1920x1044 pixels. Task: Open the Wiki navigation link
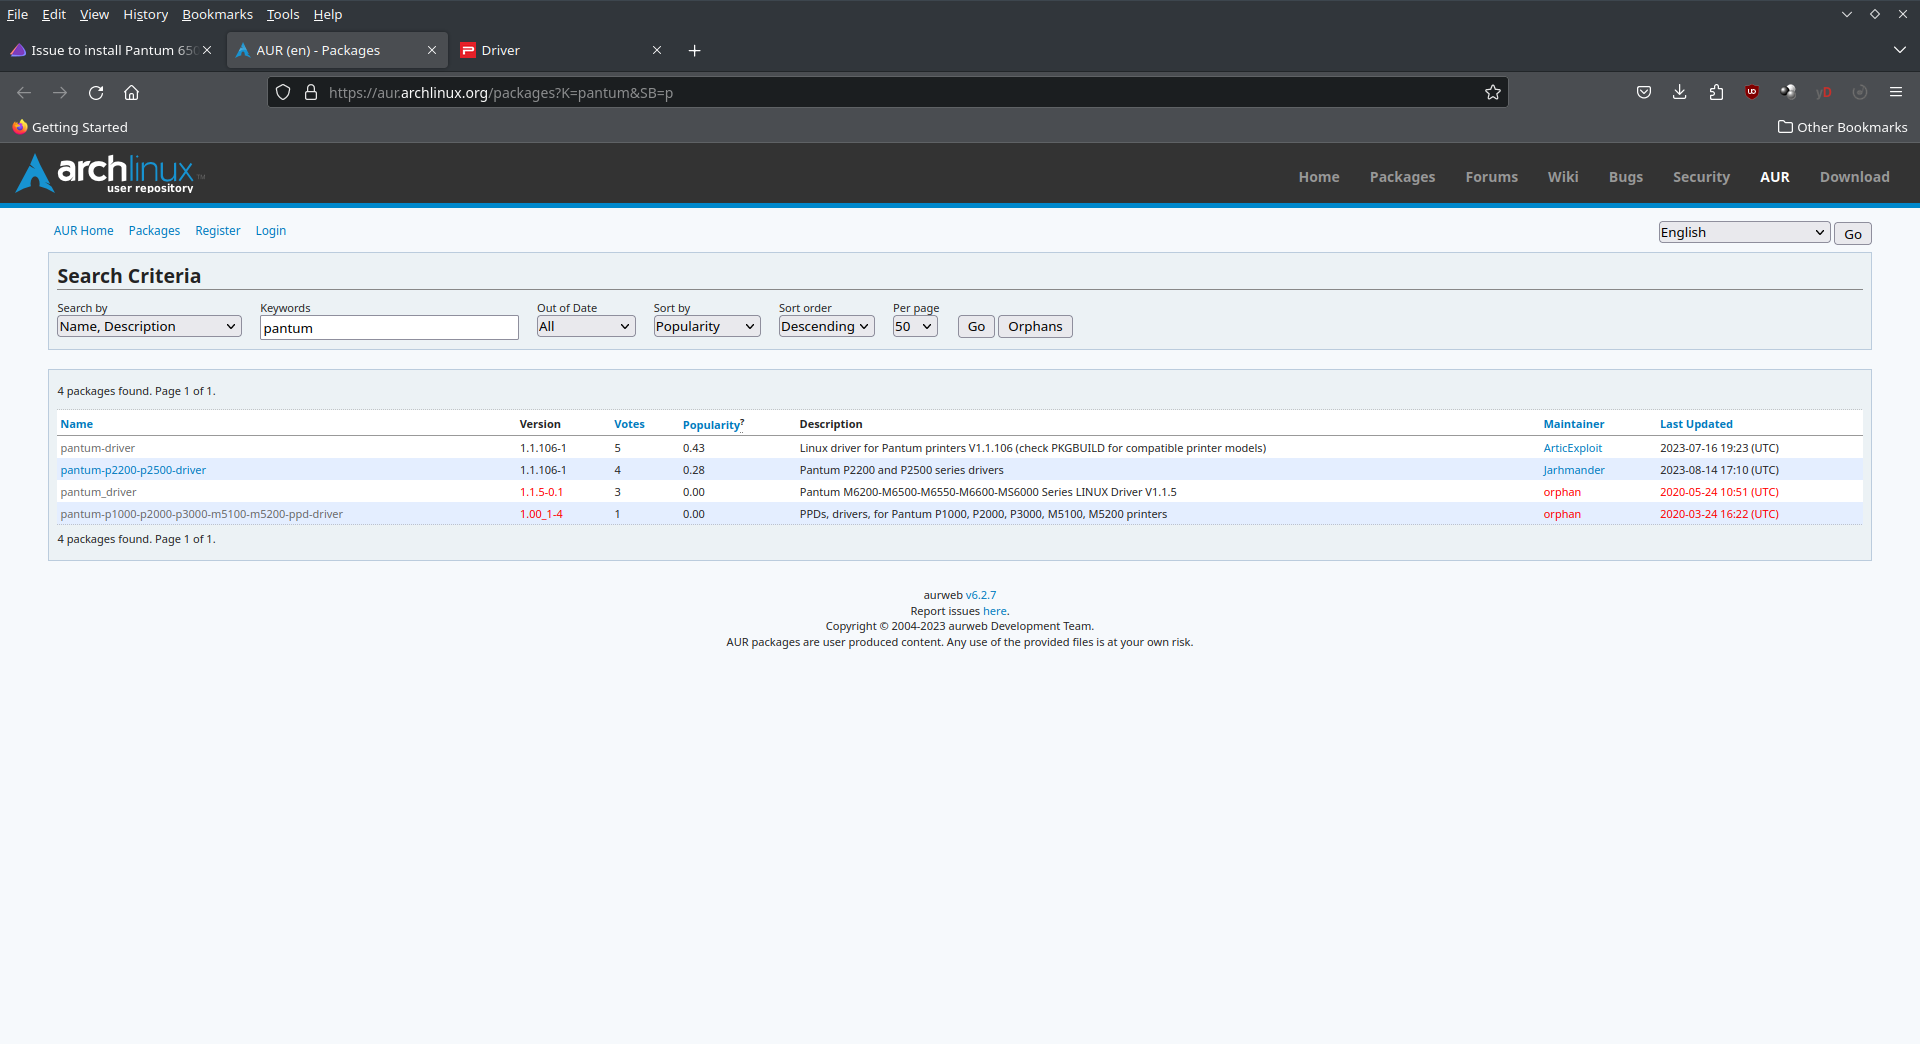tap(1562, 176)
